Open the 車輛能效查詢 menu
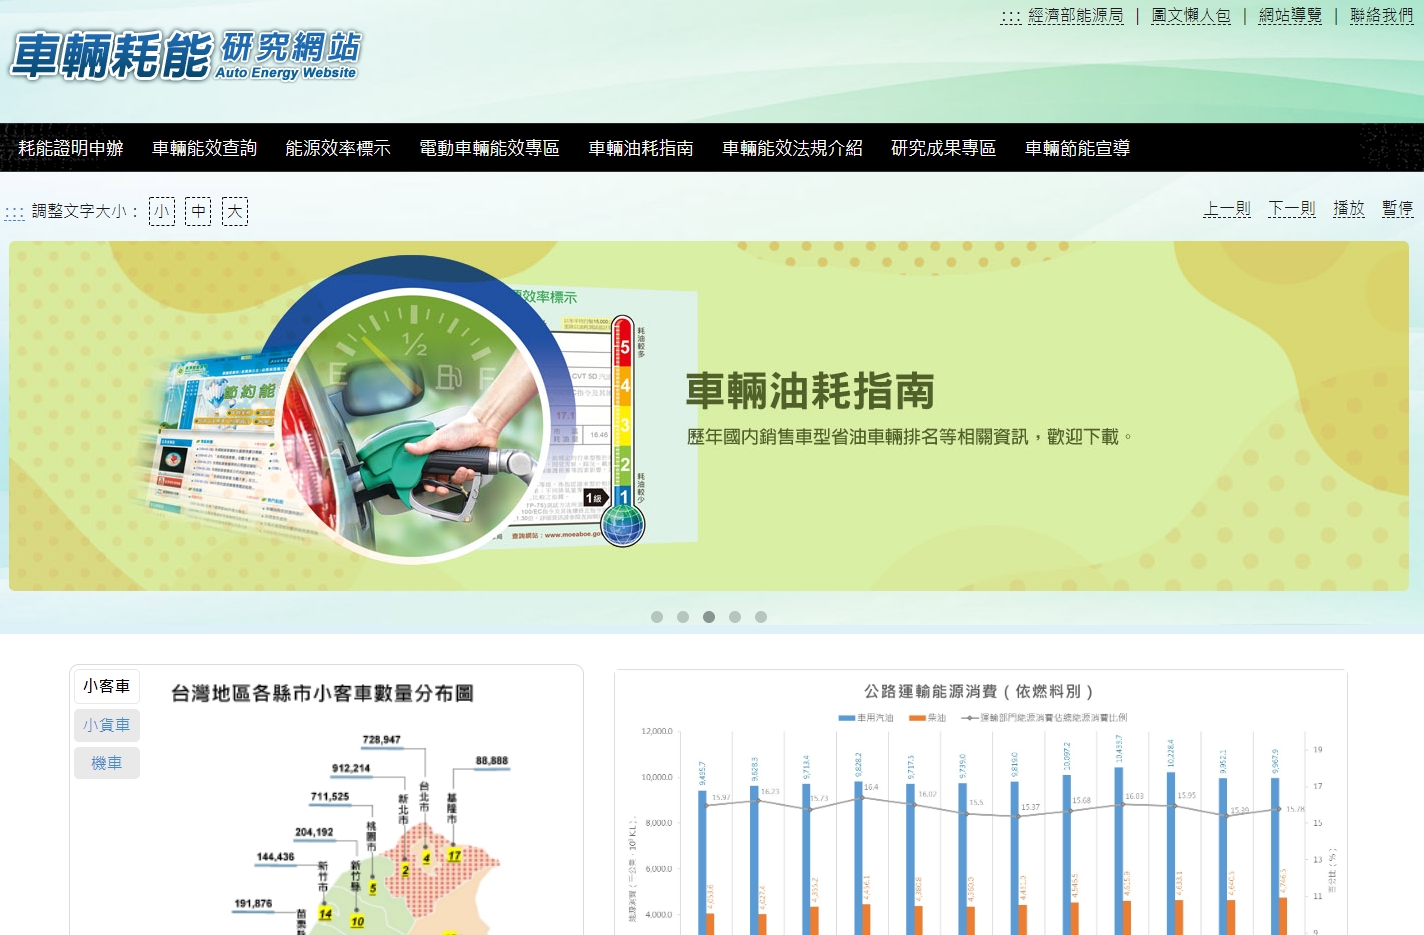The height and width of the screenshot is (935, 1424). pyautogui.click(x=204, y=148)
